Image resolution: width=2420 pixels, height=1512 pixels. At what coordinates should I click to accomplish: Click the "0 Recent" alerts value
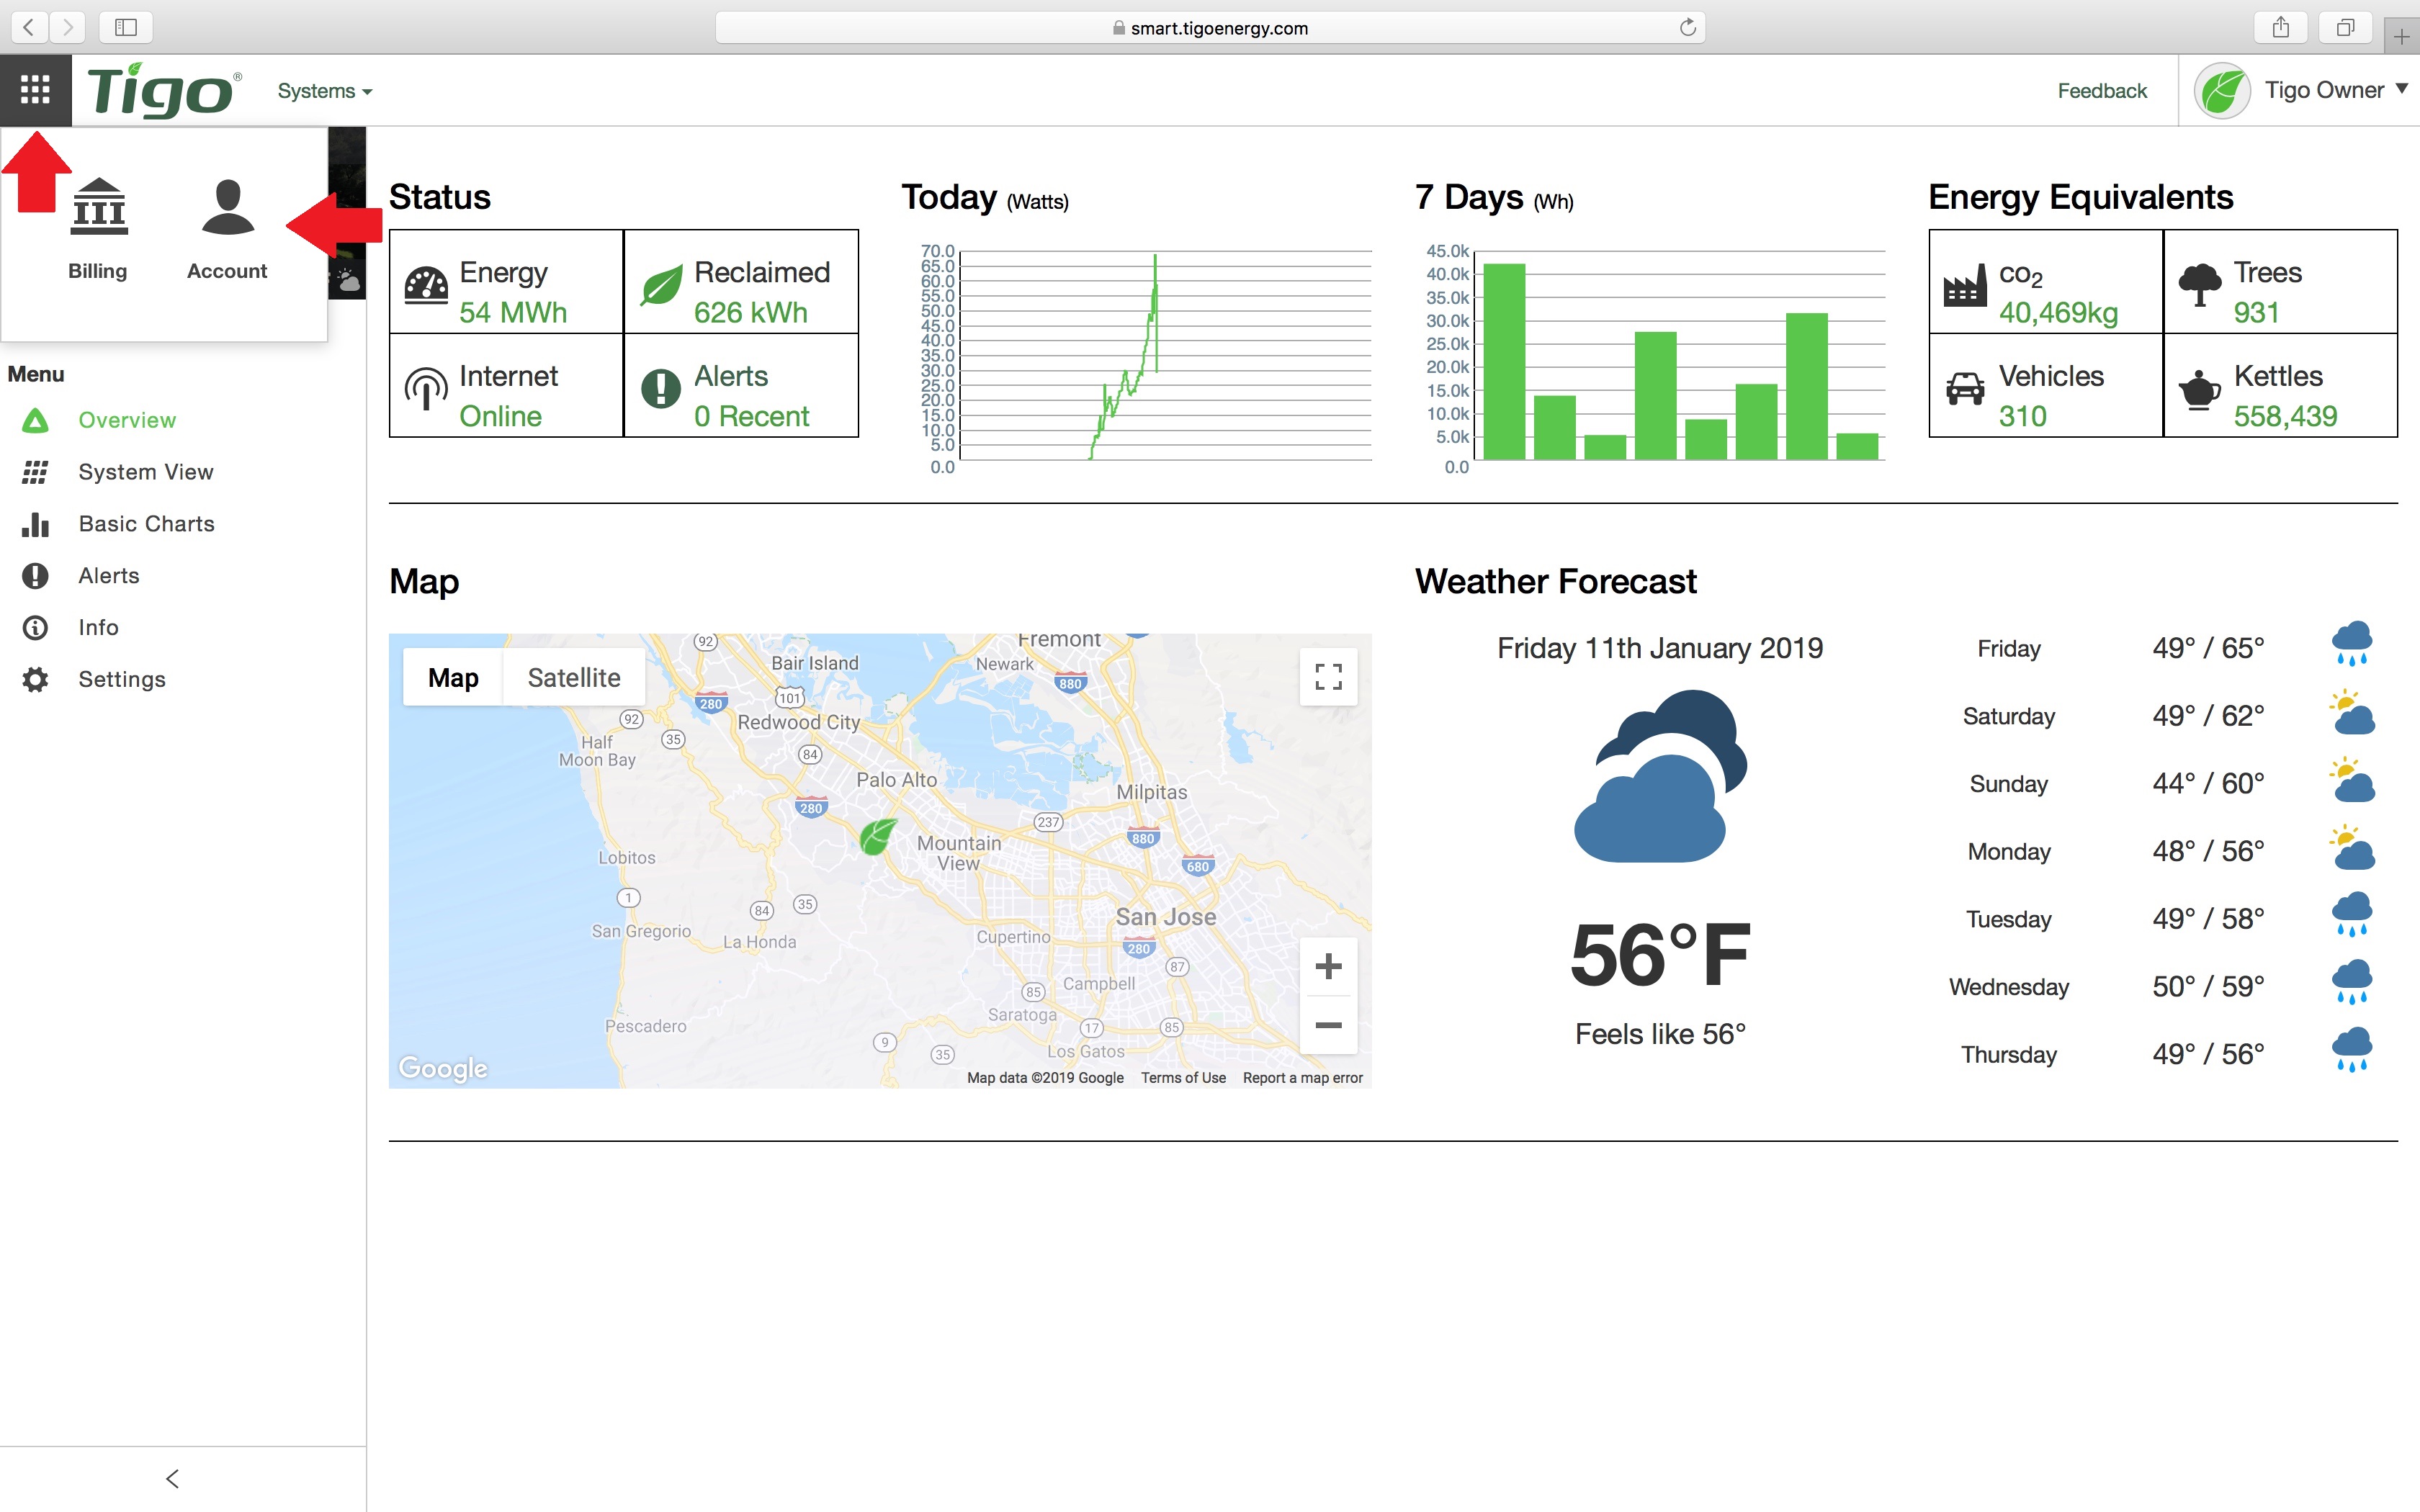(x=752, y=416)
